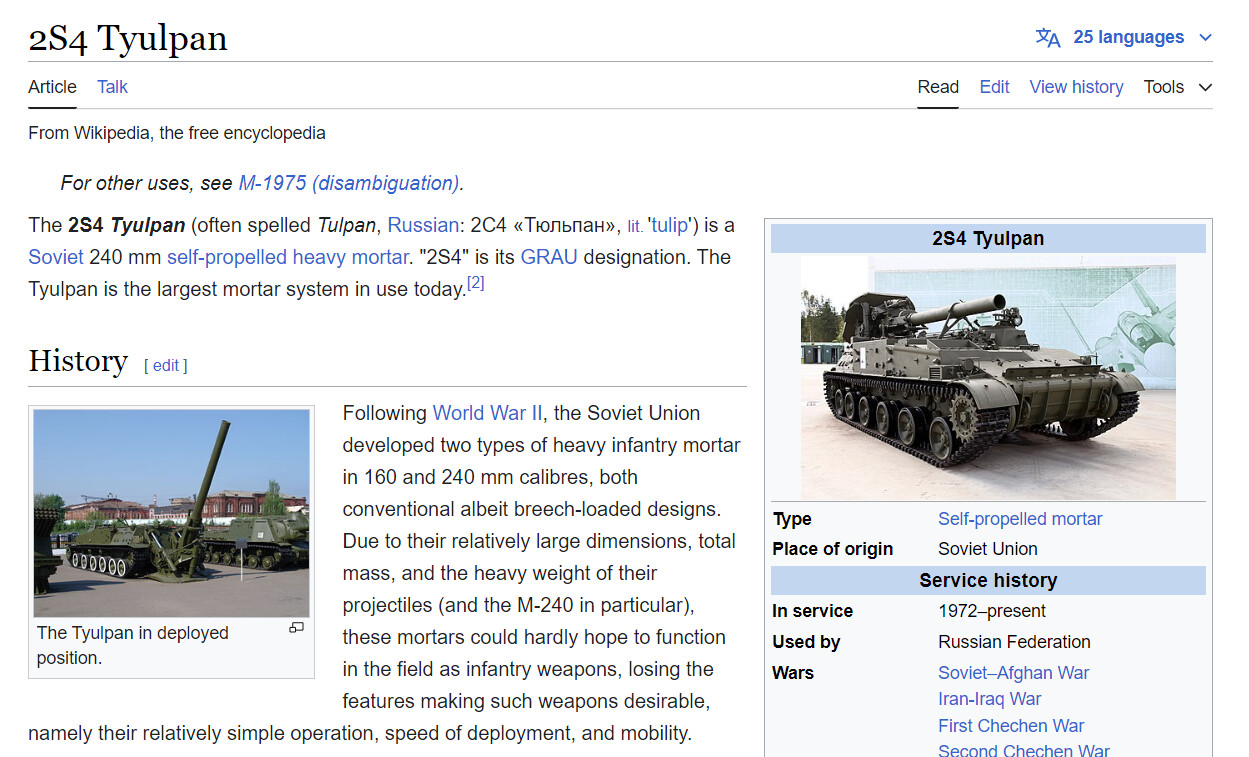The width and height of the screenshot is (1249, 757).
Task: Open the GRAU designation link
Action: pos(549,257)
